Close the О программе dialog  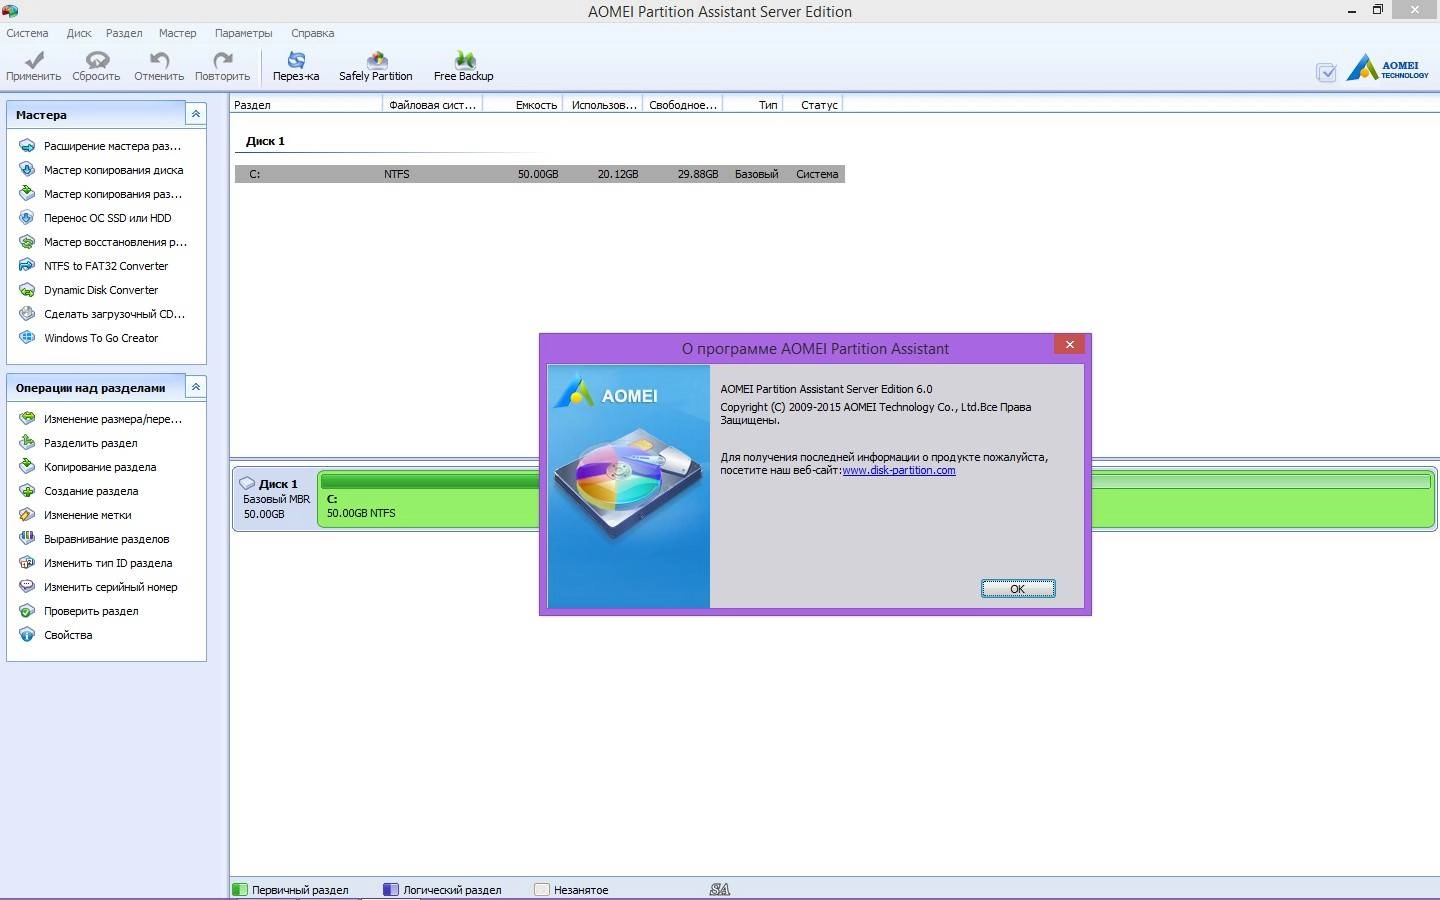[x=1069, y=345]
